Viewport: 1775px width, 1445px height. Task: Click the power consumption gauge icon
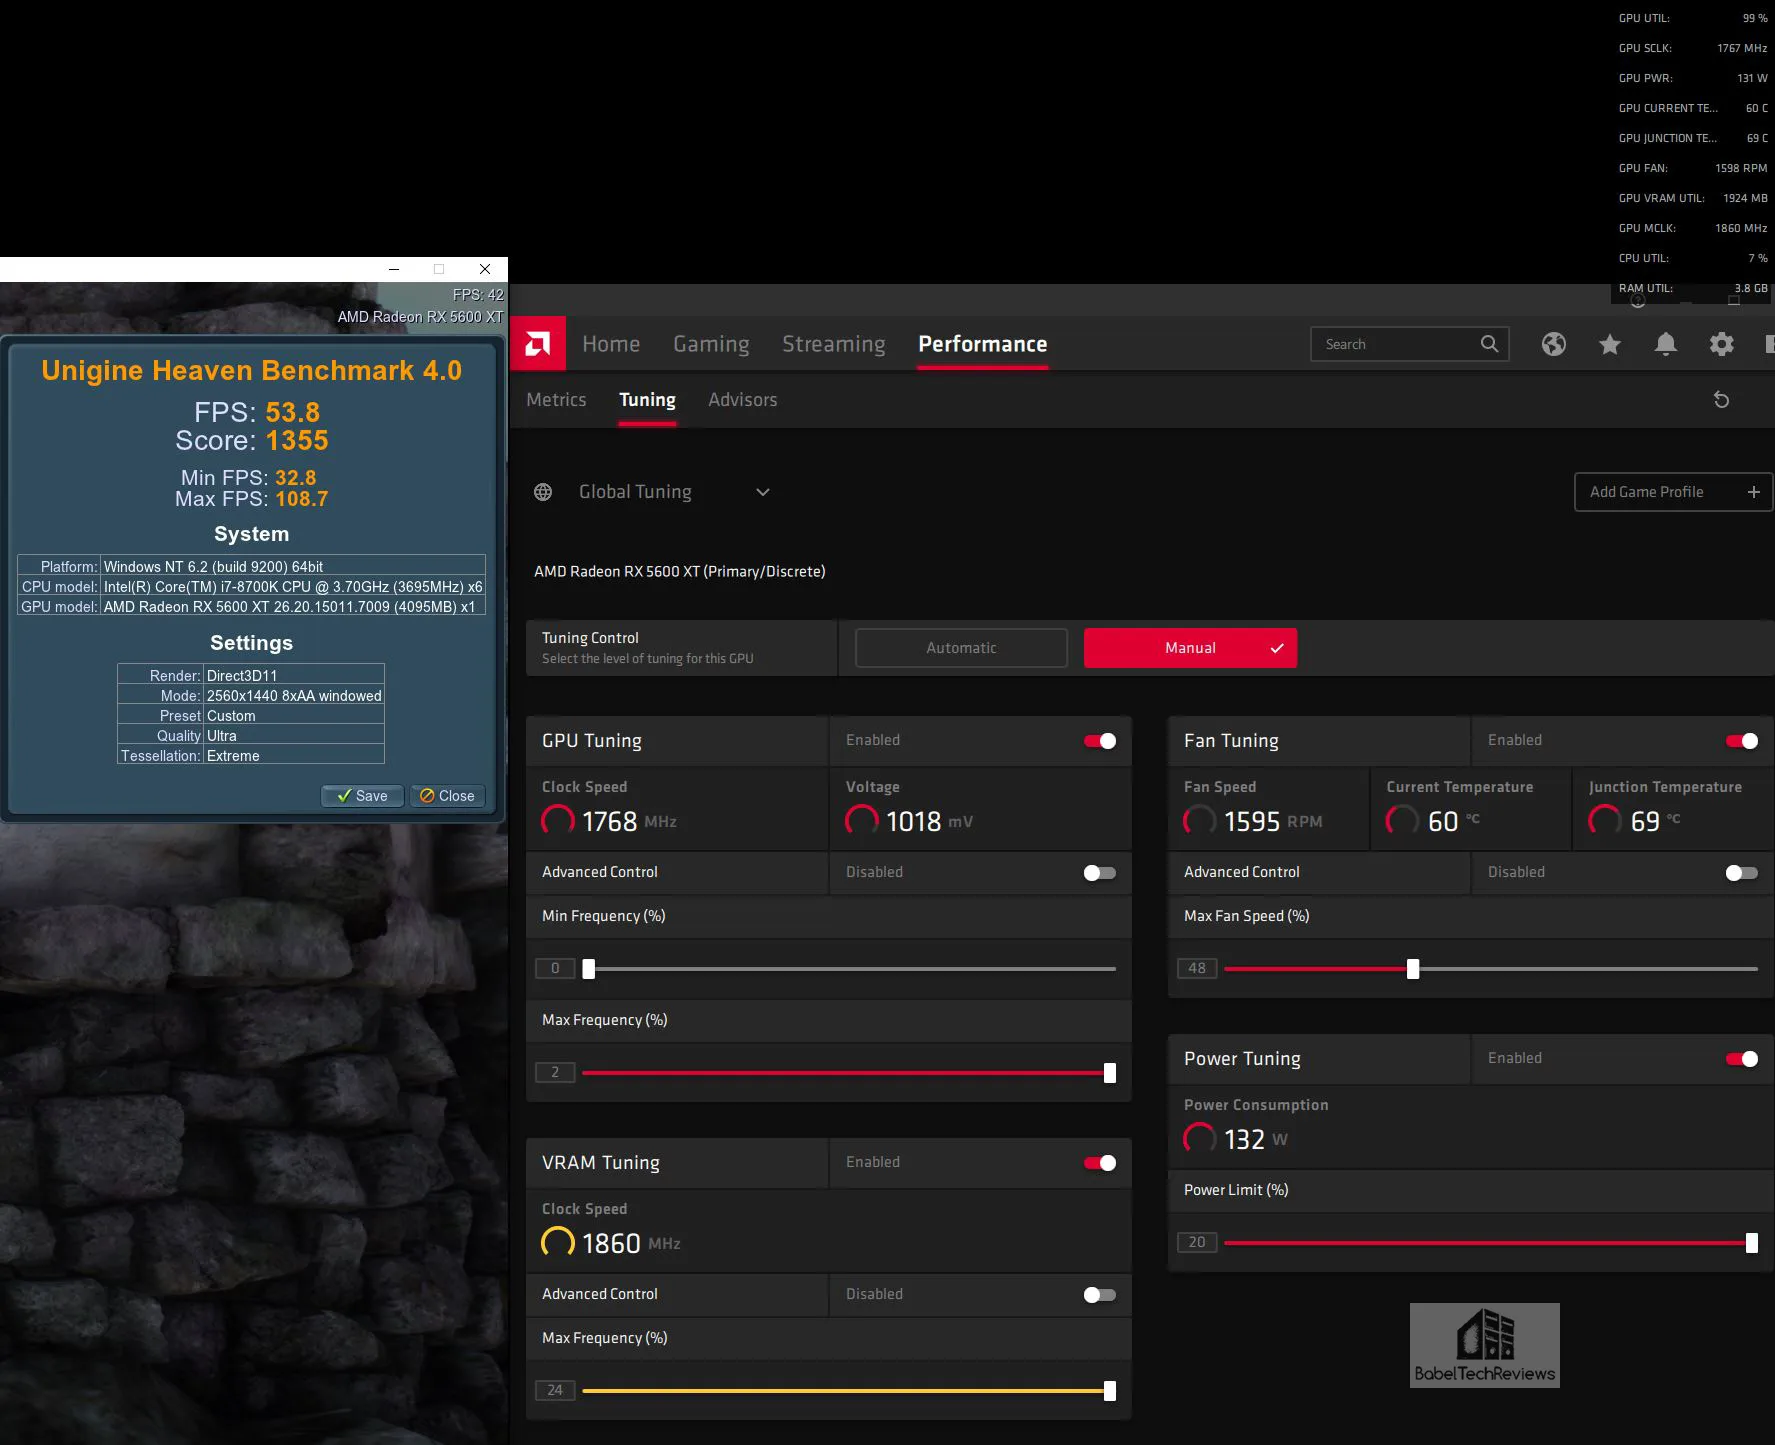click(x=1200, y=1139)
